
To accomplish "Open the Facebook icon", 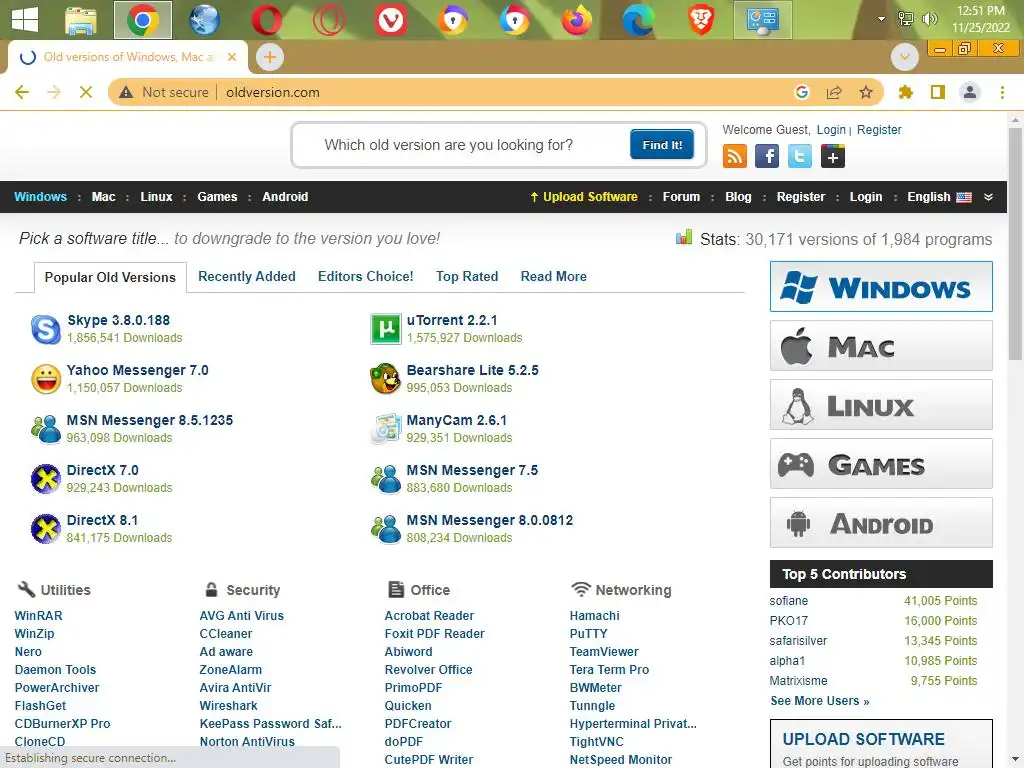I will coord(767,157).
